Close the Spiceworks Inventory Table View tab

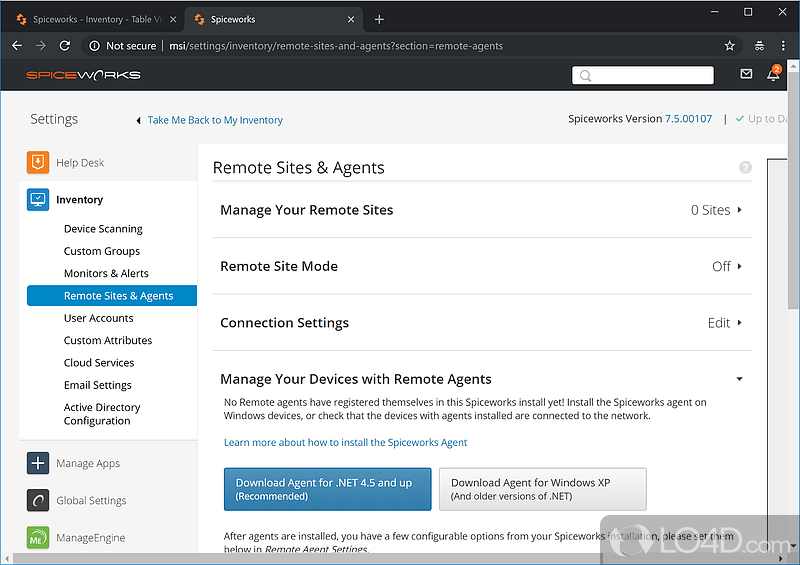point(173,19)
